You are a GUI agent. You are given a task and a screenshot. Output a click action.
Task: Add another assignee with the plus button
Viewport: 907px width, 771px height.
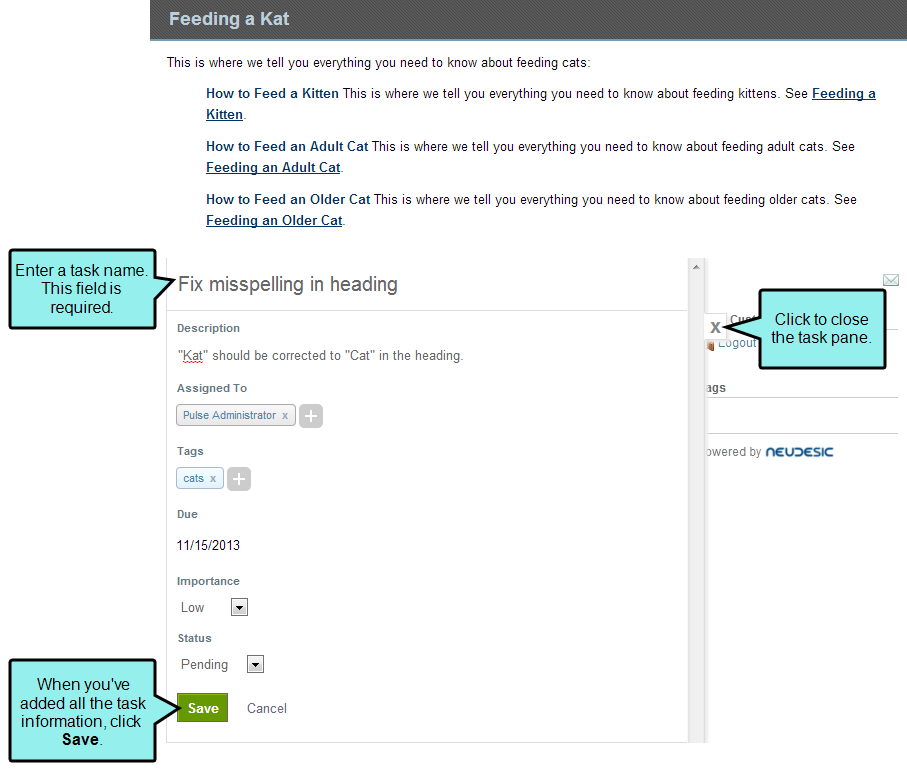[x=311, y=416]
